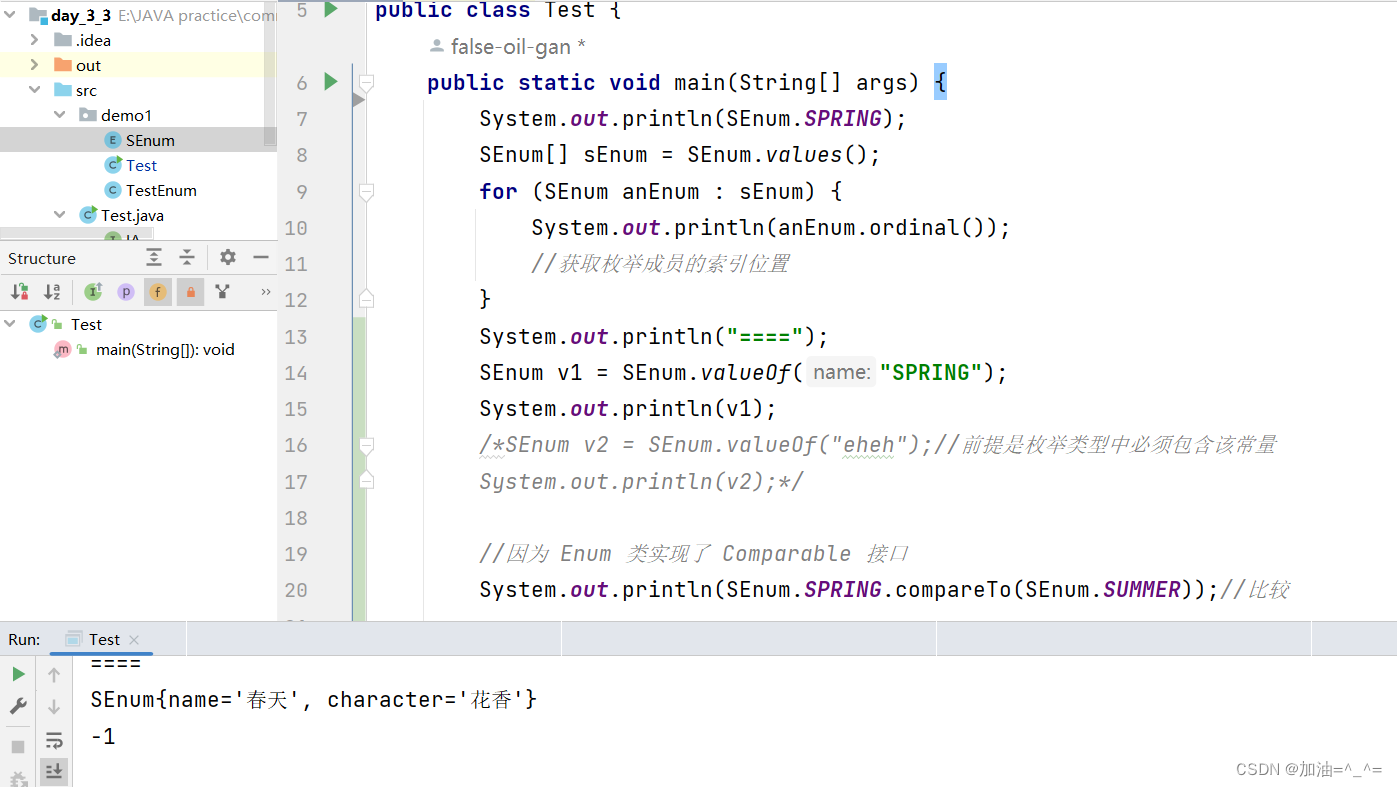Image resolution: width=1397 pixels, height=787 pixels.
Task: Click the main method icon in Structure
Action: click(x=63, y=349)
